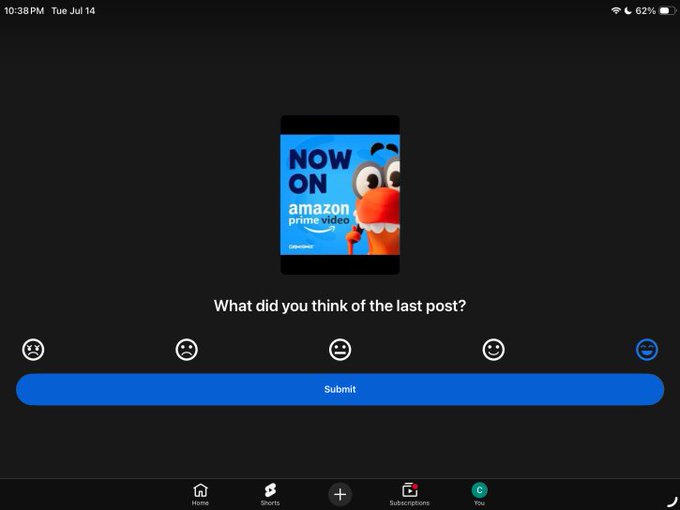Select the neutral face rating
This screenshot has height=510, width=680.
(340, 350)
